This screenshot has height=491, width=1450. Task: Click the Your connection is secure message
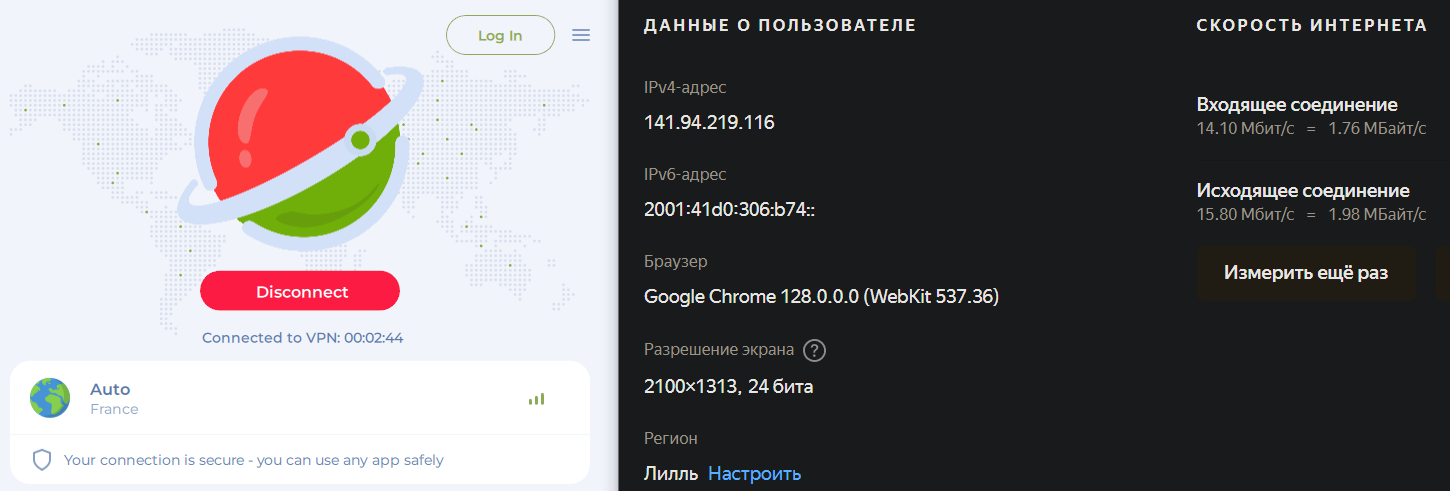tap(254, 460)
